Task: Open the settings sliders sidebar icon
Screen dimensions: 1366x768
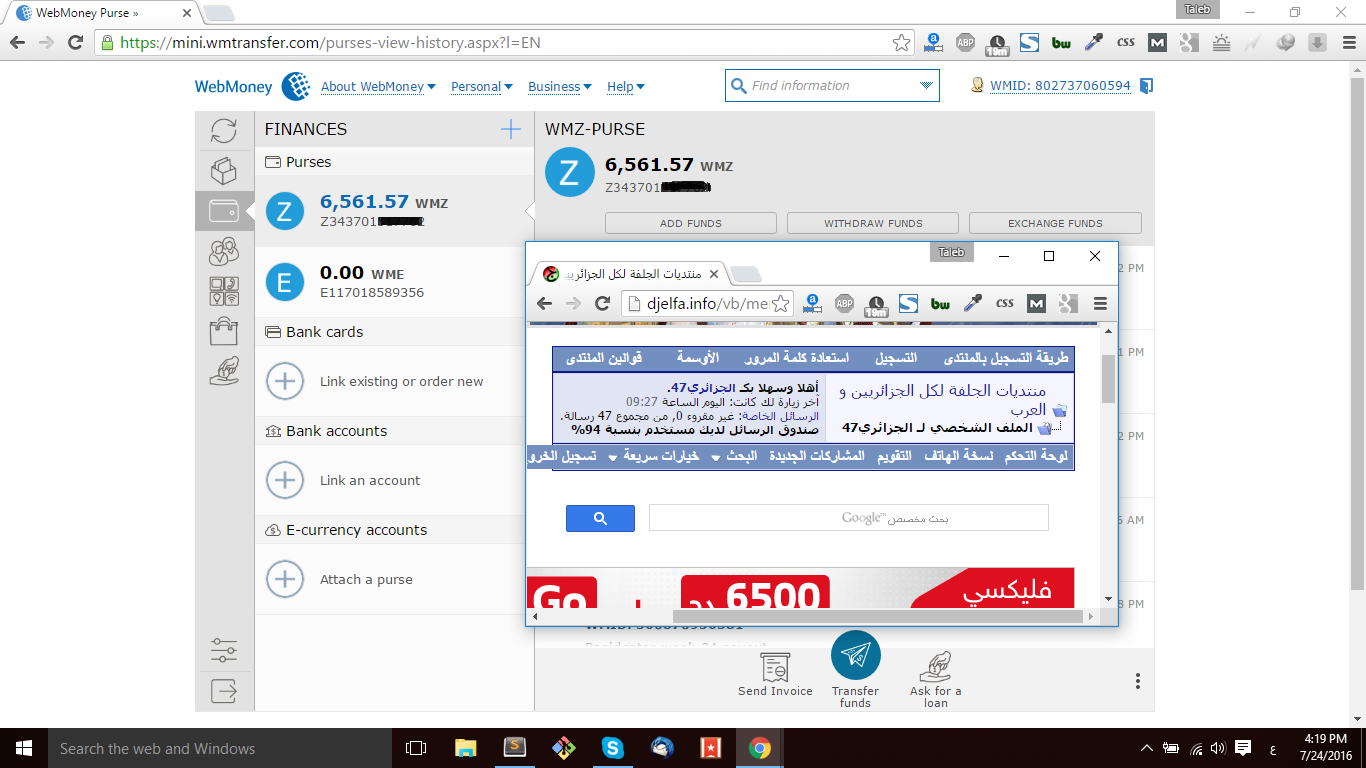Action: point(224,650)
